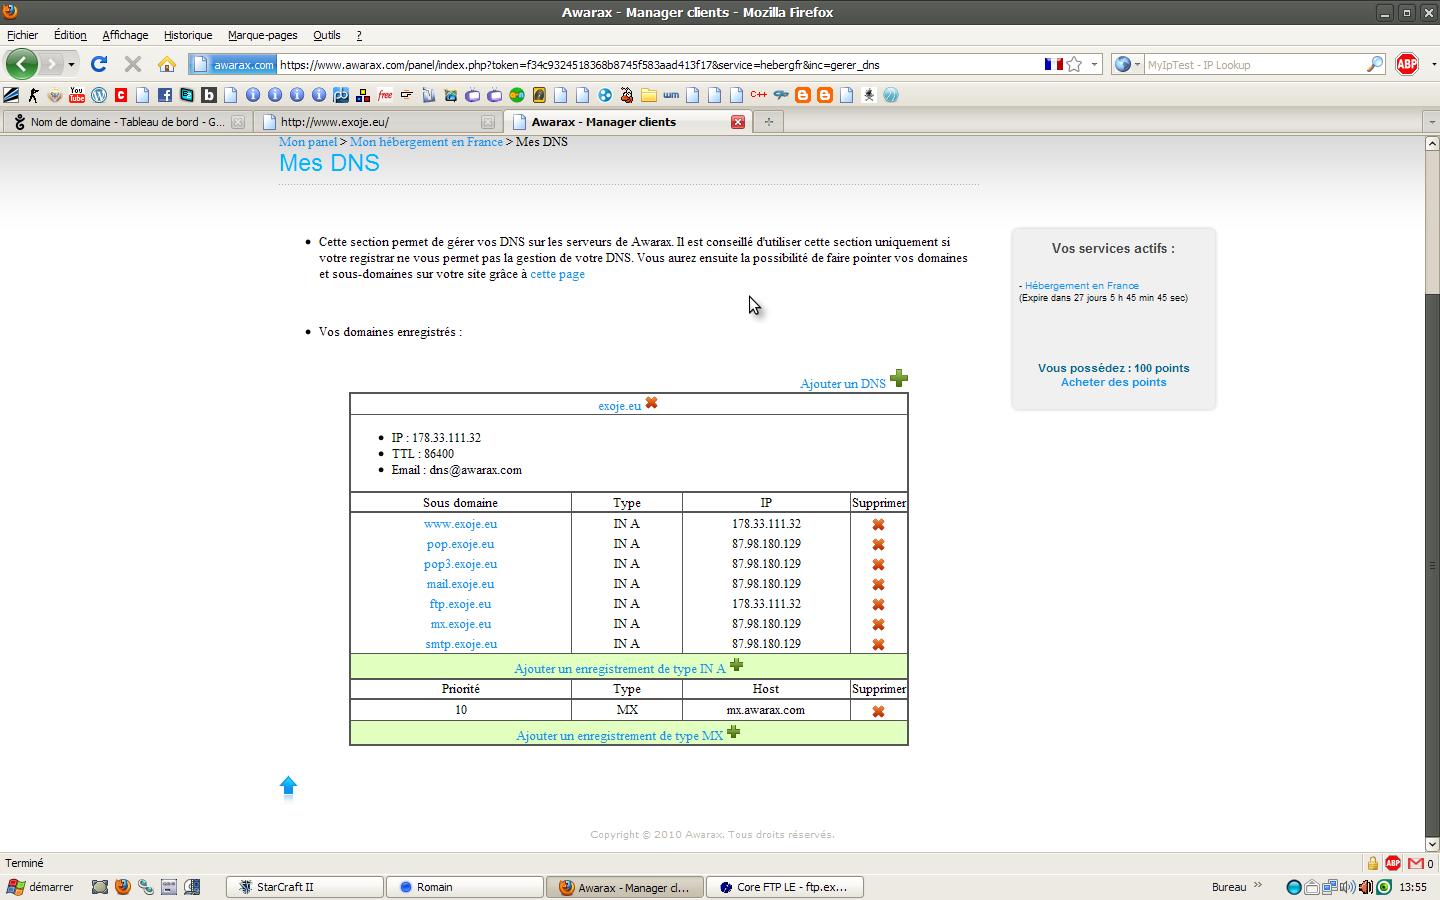Delete the www.exoje.eu record
The image size is (1440, 900).
point(878,524)
